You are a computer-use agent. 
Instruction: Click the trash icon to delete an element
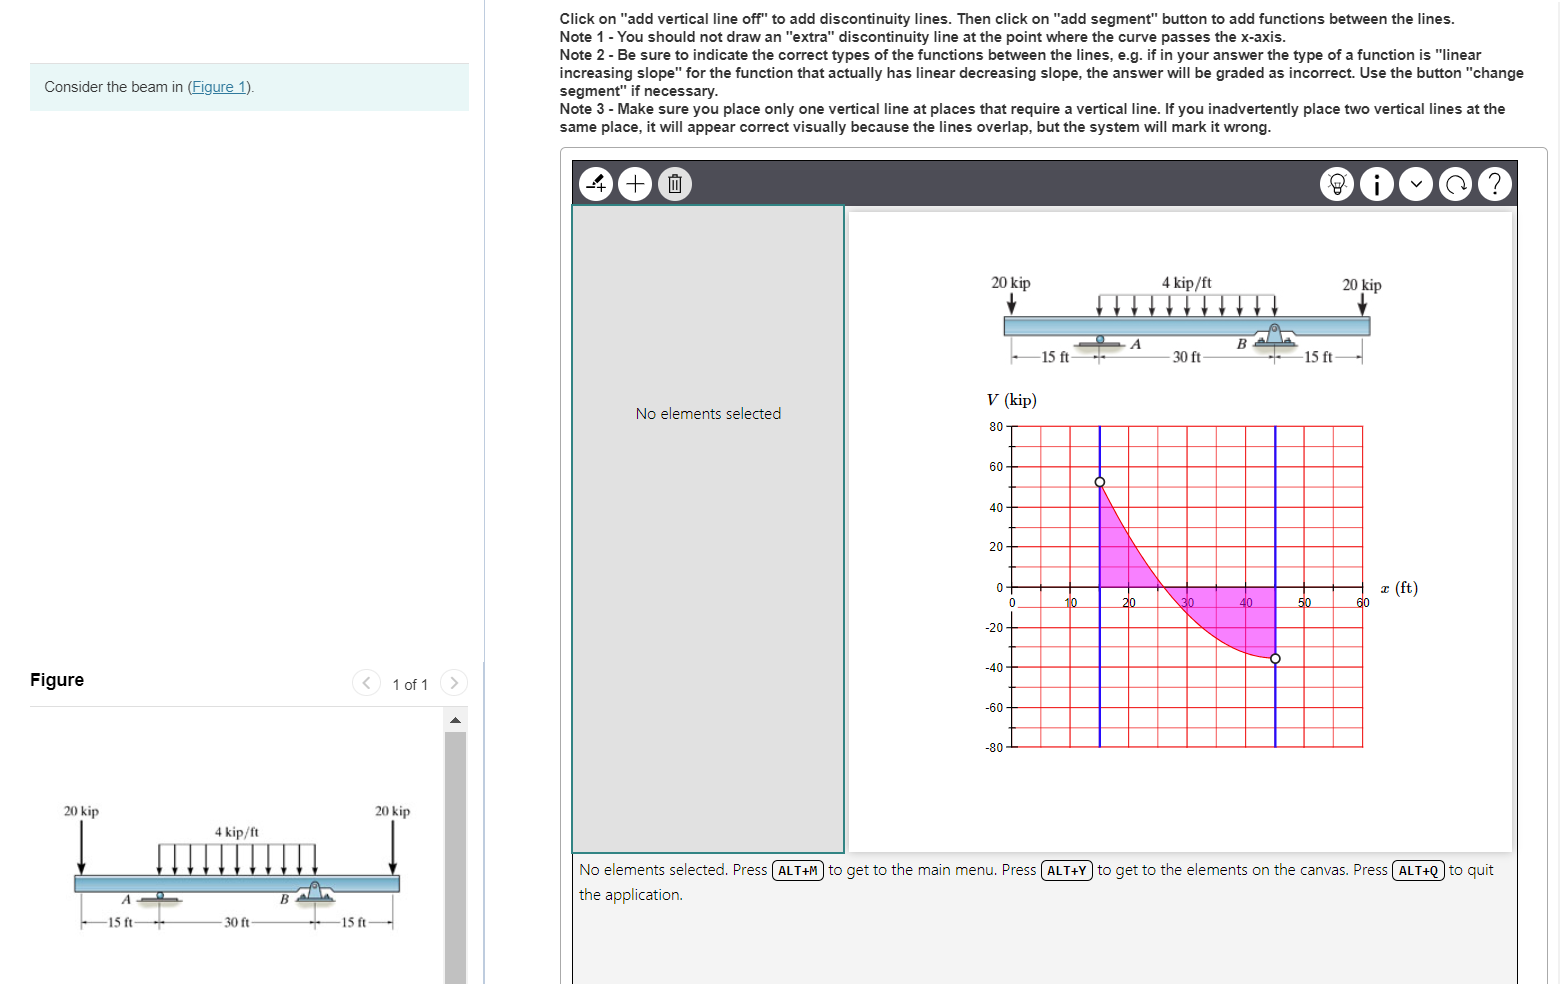point(675,183)
